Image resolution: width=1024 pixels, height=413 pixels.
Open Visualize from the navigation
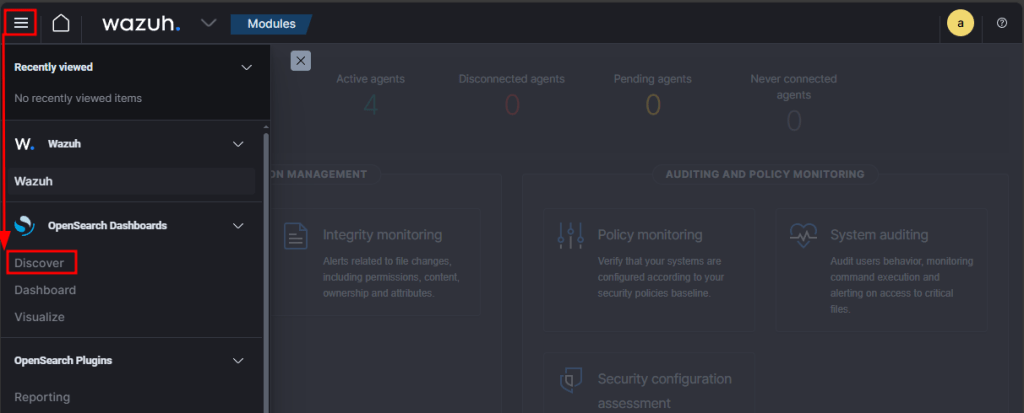39,317
